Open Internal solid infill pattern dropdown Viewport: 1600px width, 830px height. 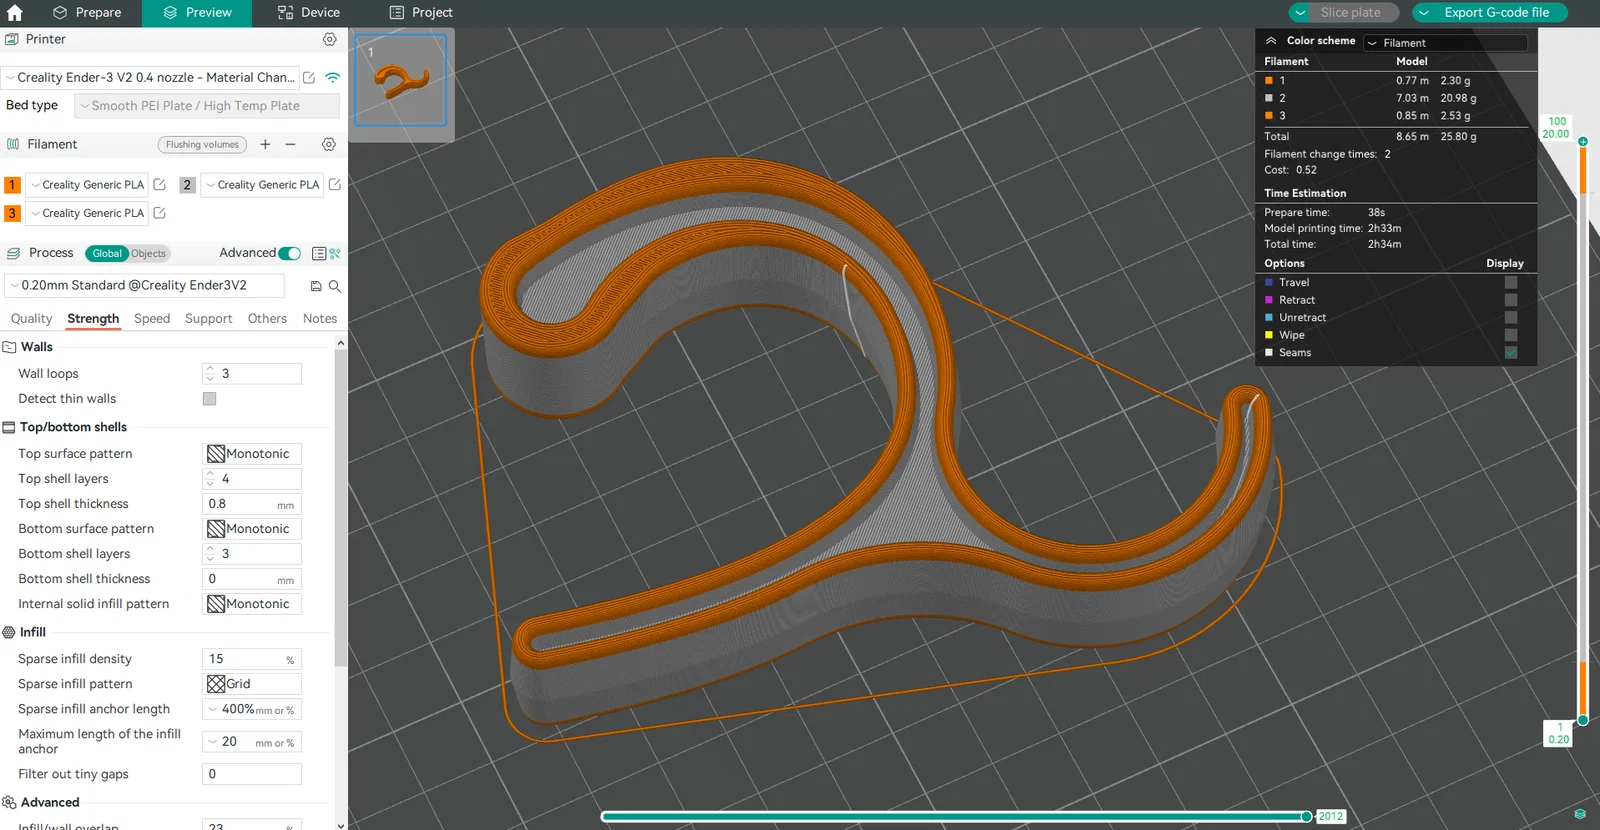point(252,603)
